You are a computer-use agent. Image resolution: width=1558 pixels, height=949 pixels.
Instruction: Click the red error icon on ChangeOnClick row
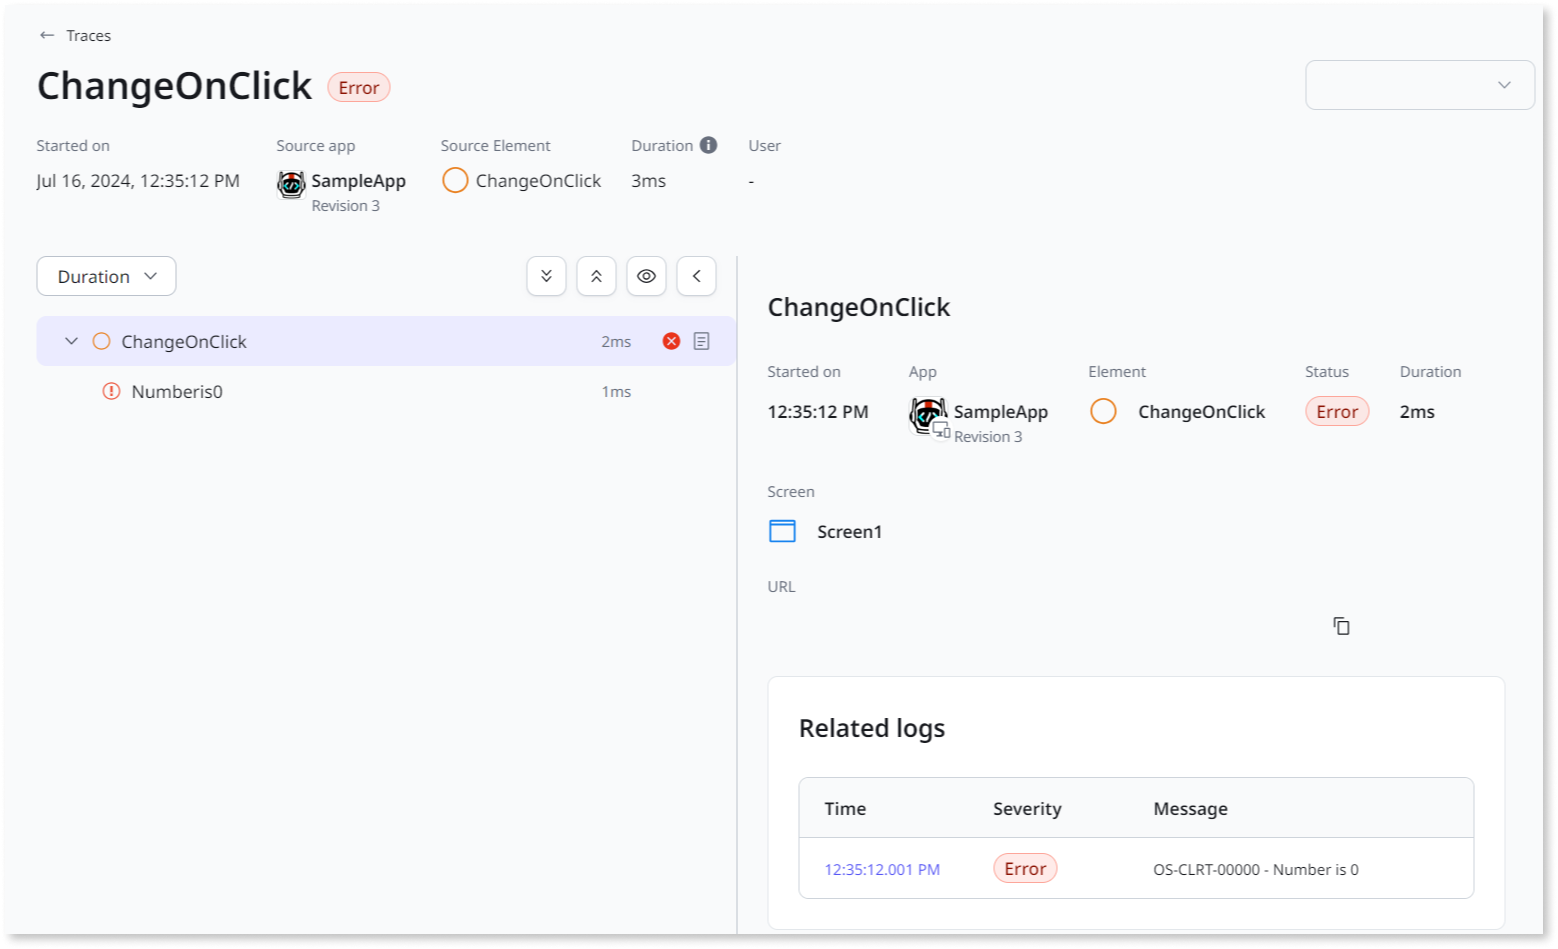[x=671, y=341]
